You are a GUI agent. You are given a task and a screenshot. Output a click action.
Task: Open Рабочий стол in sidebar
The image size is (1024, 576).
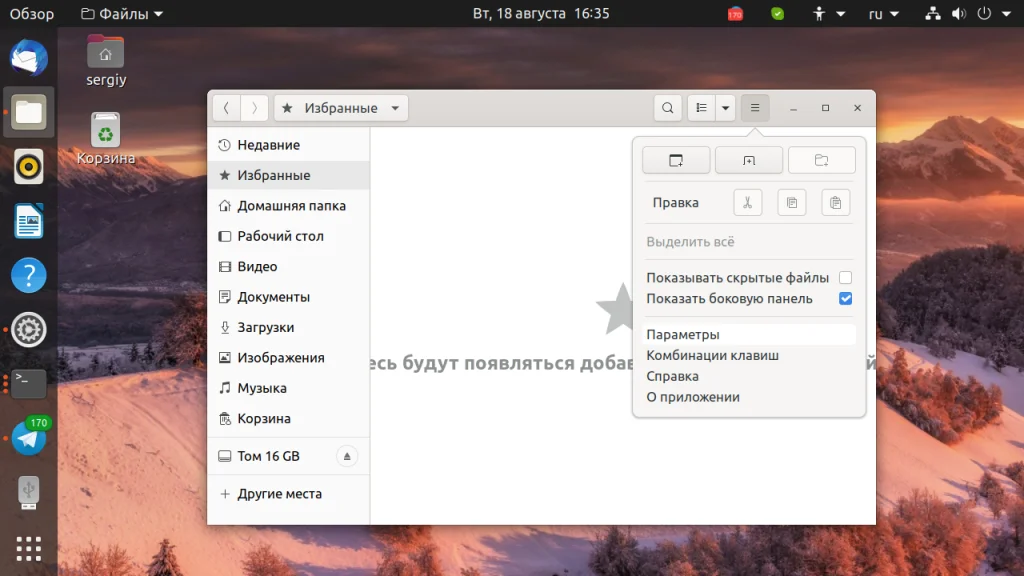coord(288,236)
